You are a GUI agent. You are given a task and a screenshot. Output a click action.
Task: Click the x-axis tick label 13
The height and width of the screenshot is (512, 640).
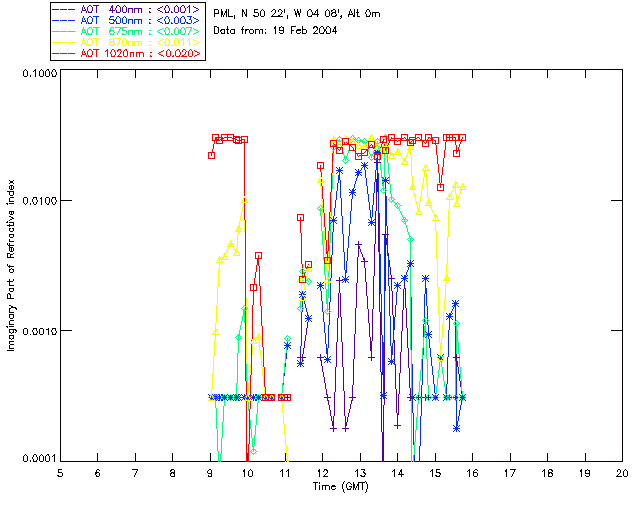pos(360,473)
